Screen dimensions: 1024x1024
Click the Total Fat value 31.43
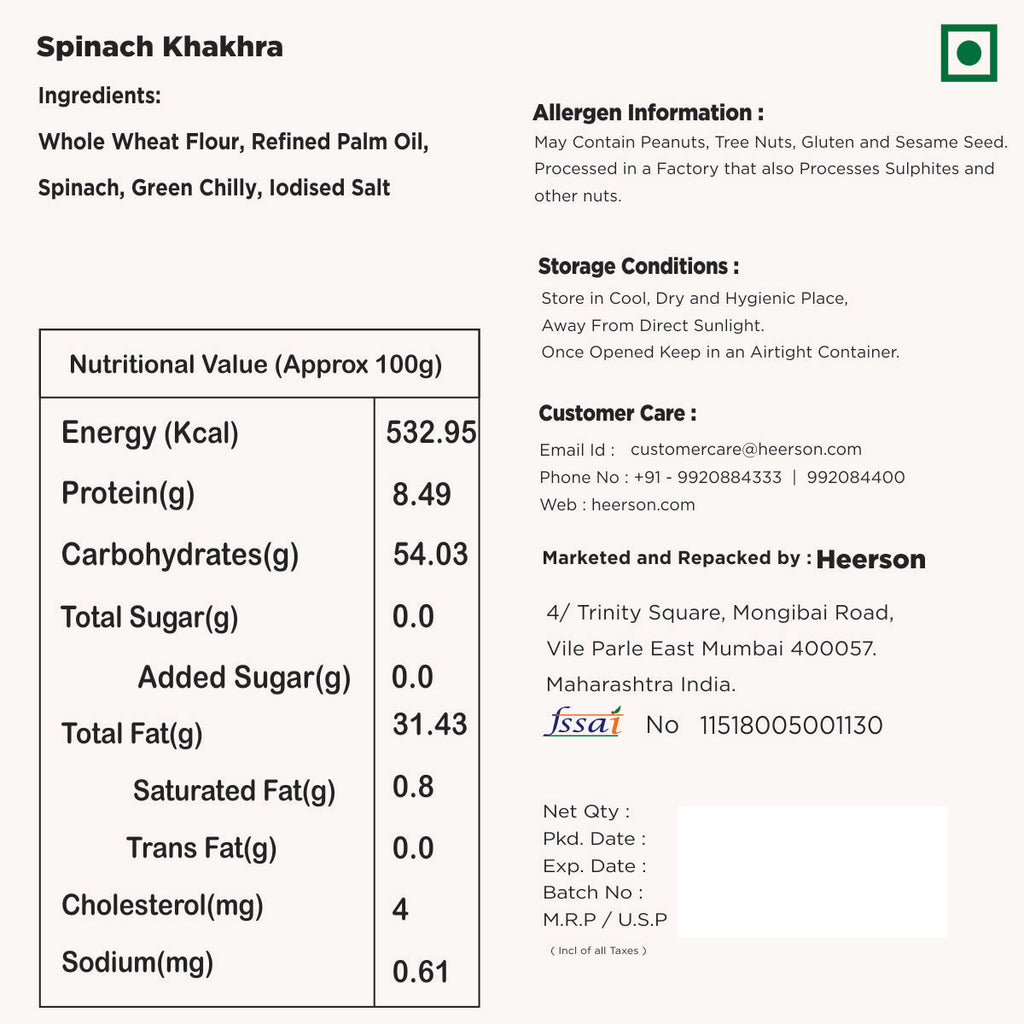coord(430,724)
